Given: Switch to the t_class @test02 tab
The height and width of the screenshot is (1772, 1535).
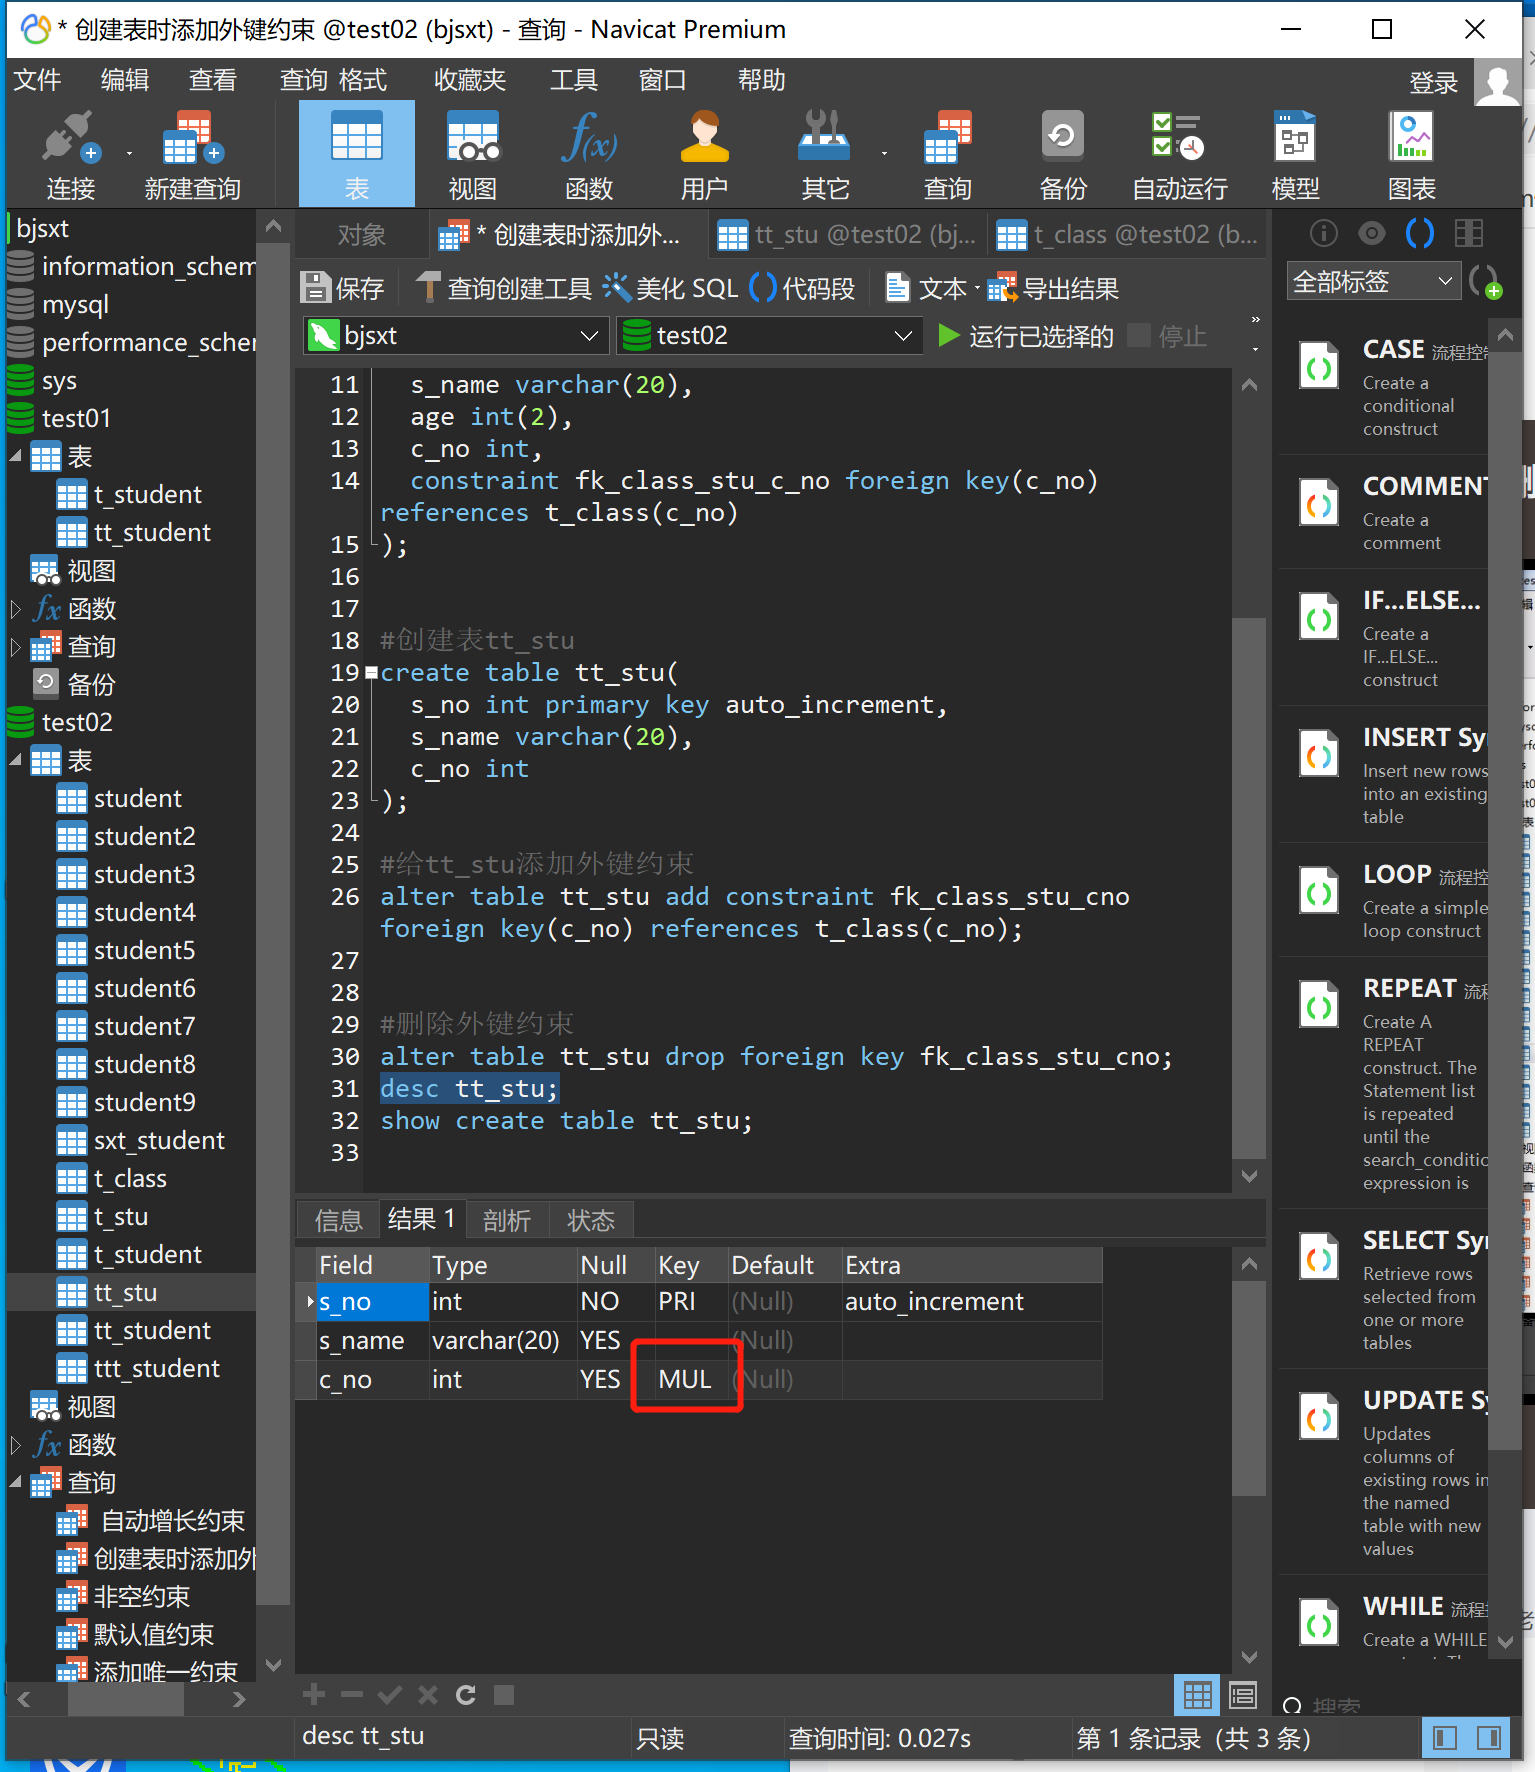Looking at the screenshot, I should (1127, 235).
